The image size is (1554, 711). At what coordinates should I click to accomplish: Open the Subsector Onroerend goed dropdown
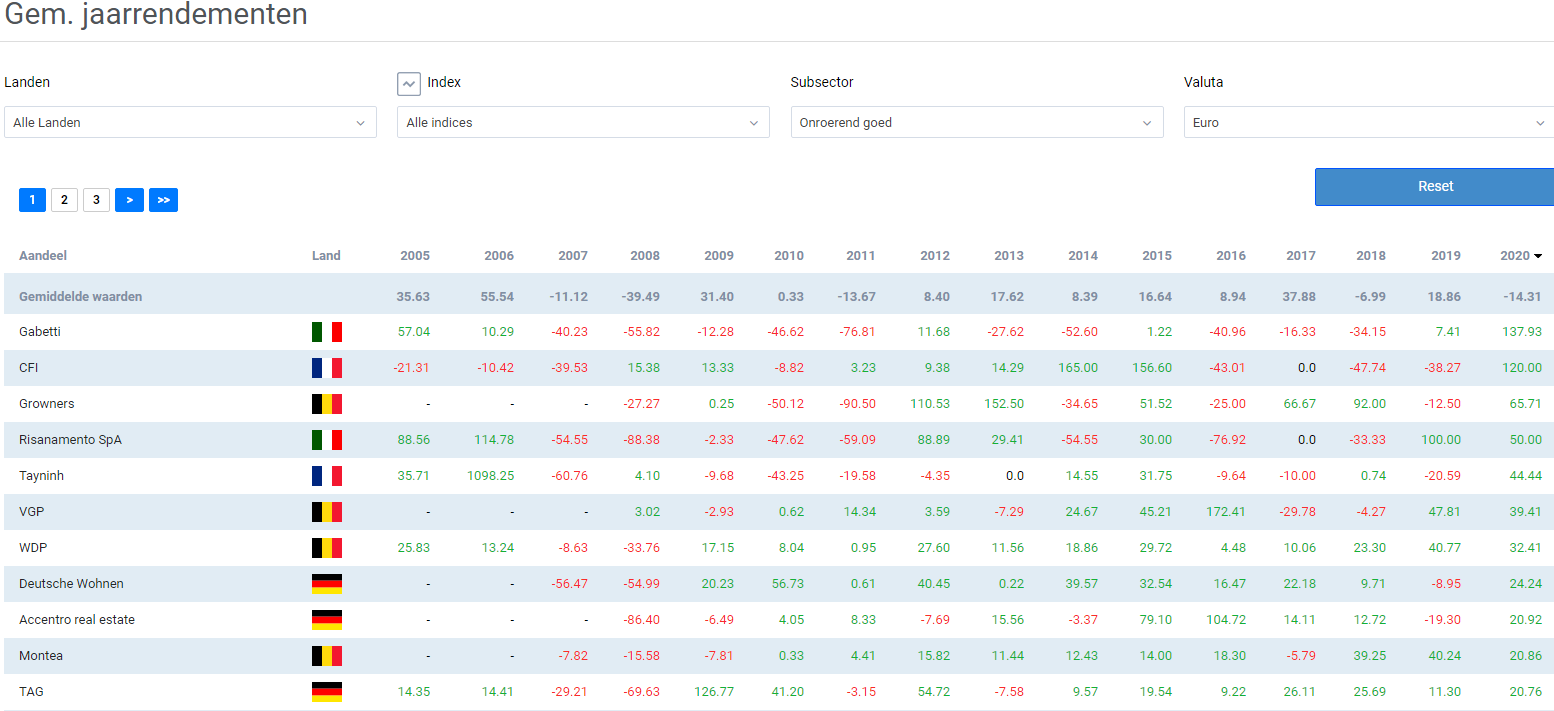(x=976, y=123)
